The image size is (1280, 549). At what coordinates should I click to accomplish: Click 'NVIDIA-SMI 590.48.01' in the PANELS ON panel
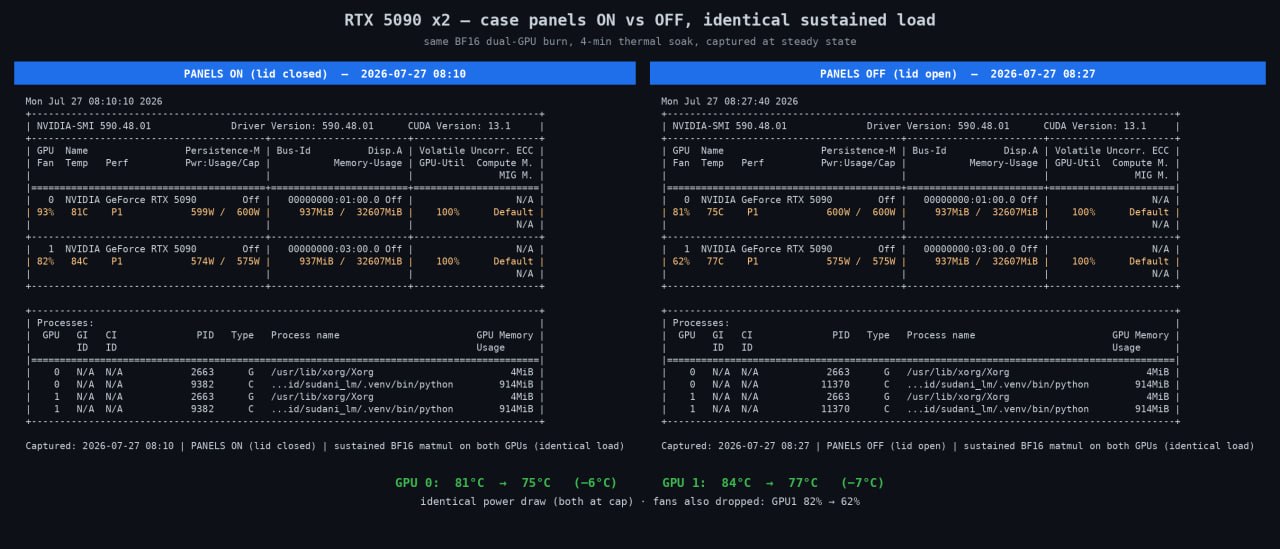pos(94,126)
